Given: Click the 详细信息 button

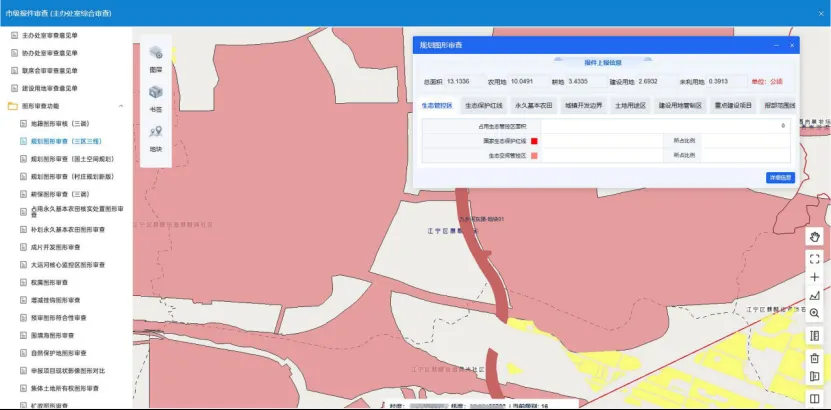Looking at the screenshot, I should (780, 177).
